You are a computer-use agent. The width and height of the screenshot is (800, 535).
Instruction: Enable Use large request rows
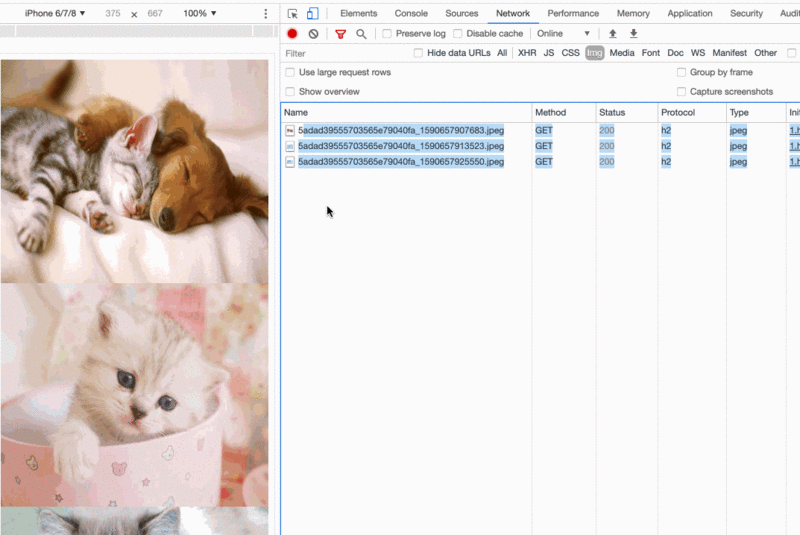click(290, 72)
